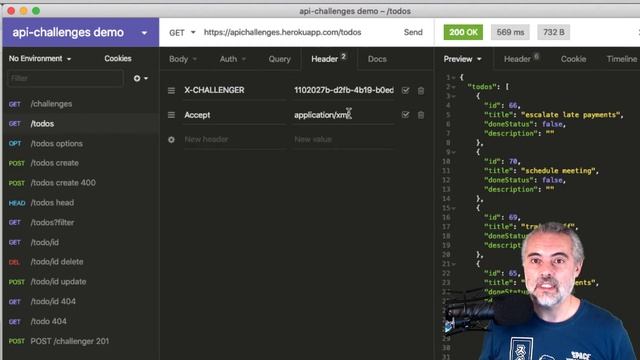This screenshot has height=360, width=640.
Task: Open the GET method dropdown
Action: point(182,33)
